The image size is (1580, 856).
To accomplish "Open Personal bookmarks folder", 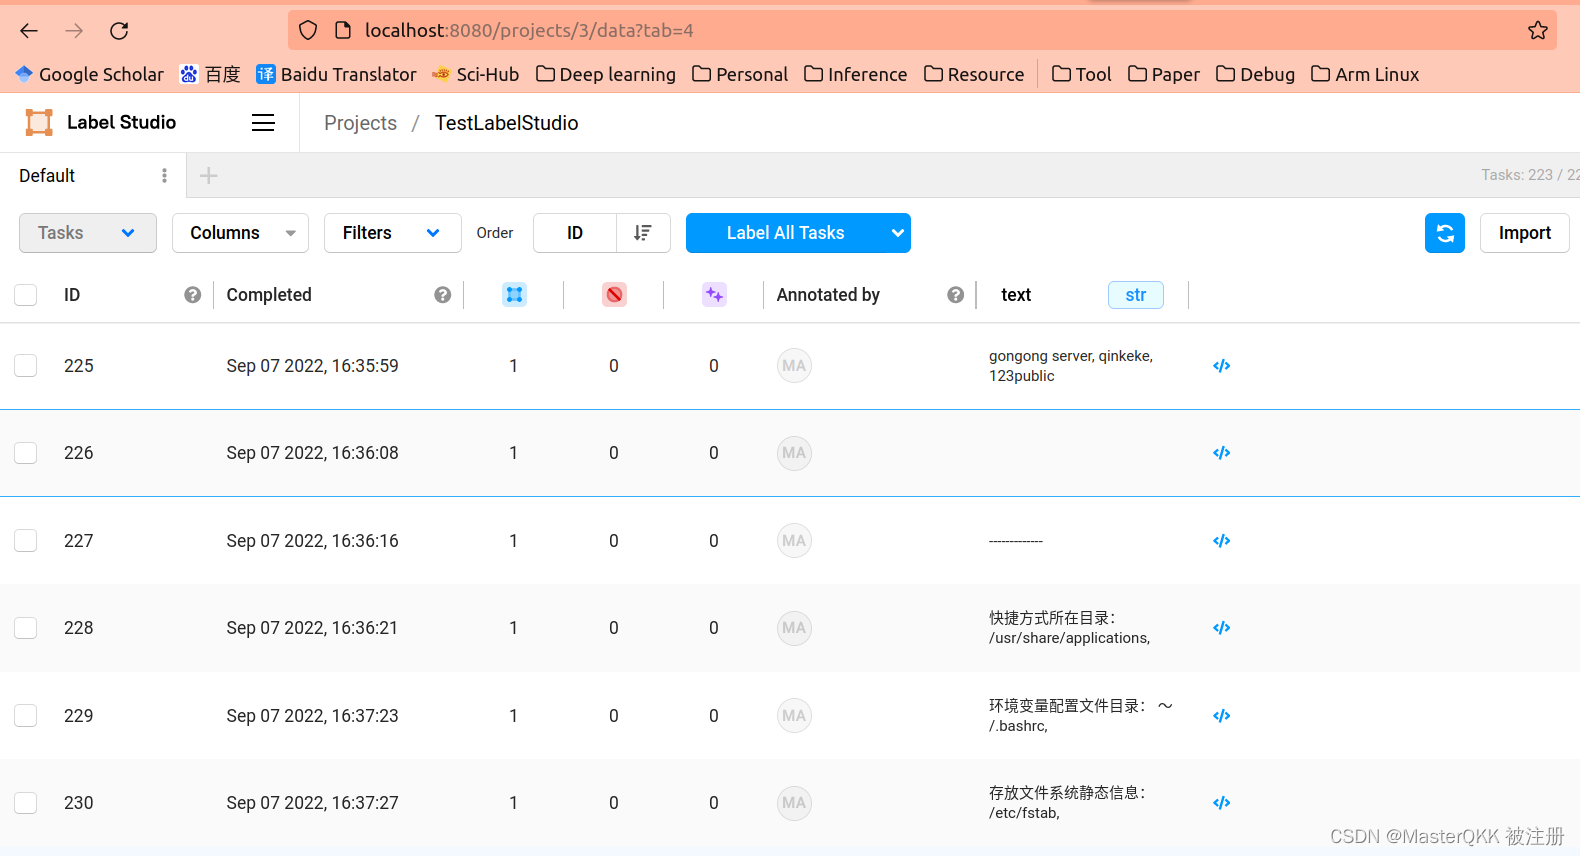I will point(740,74).
